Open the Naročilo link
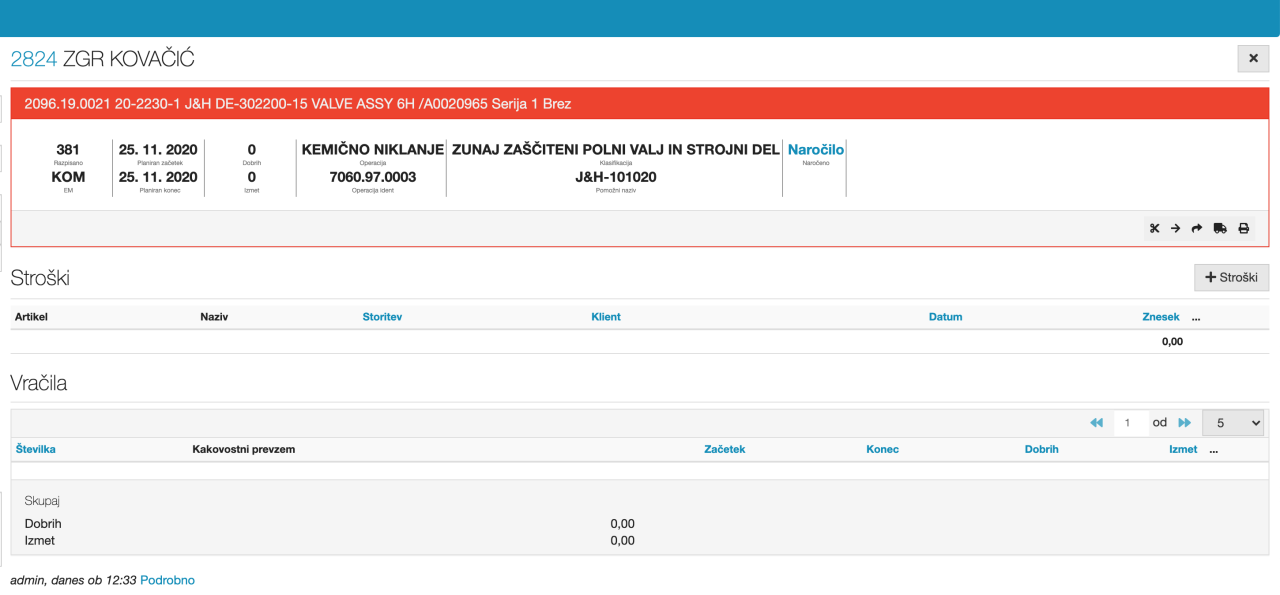 pyautogui.click(x=816, y=149)
